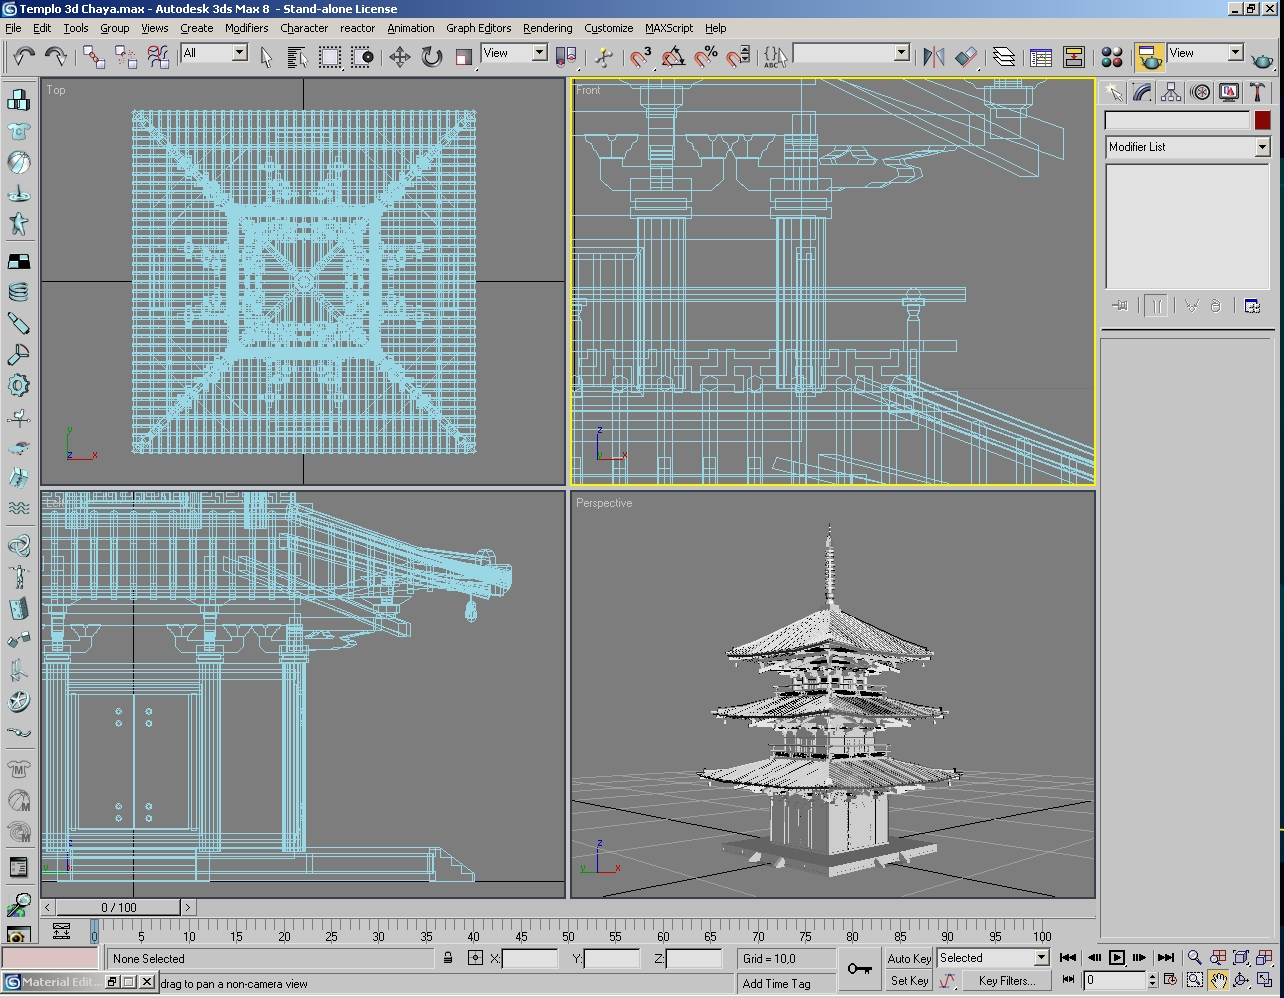The height and width of the screenshot is (998, 1284).
Task: Click the object name input field
Action: tap(1177, 120)
